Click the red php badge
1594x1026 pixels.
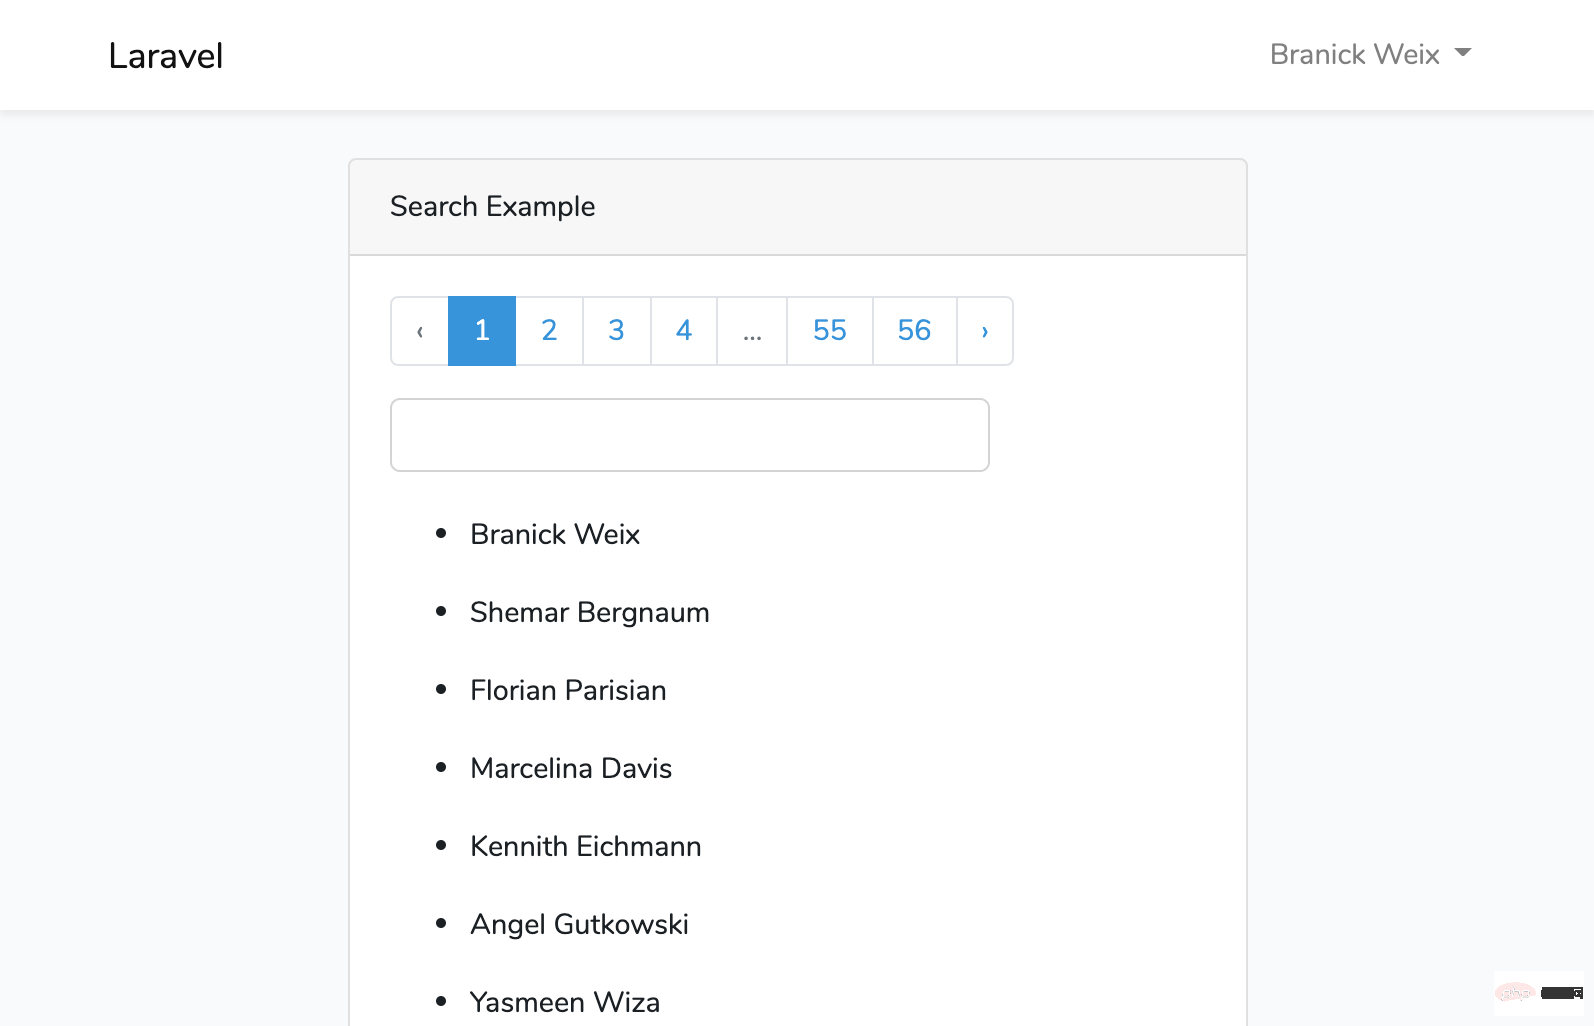[1515, 993]
